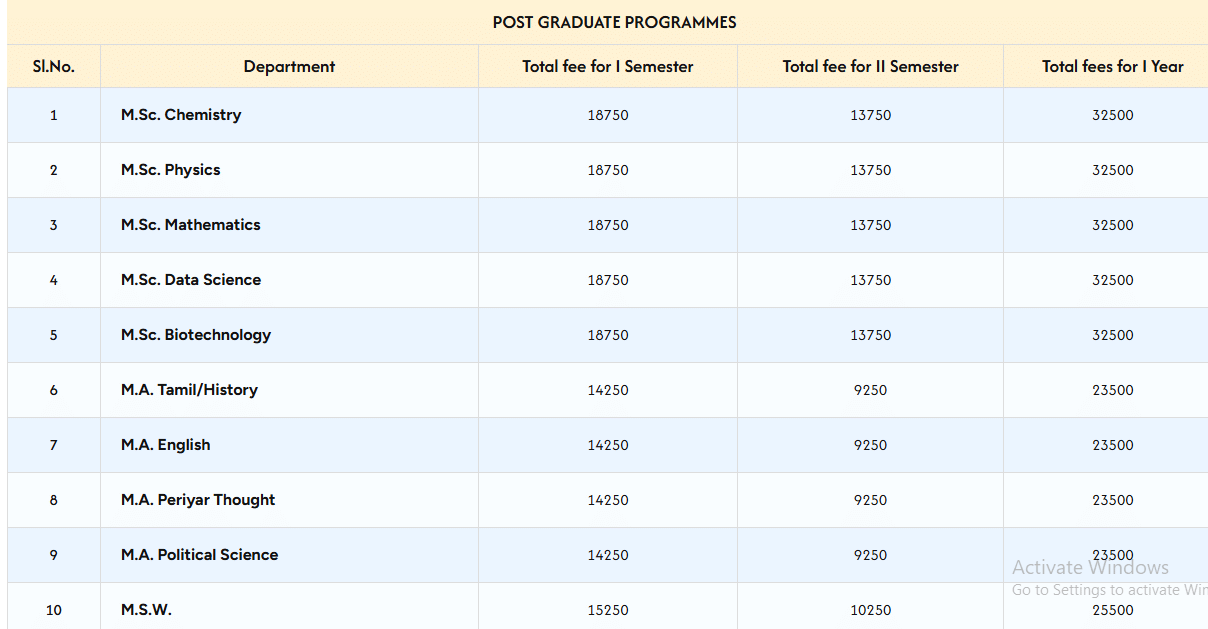Click serial number 6 cell
This screenshot has width=1208, height=629.
click(x=54, y=390)
